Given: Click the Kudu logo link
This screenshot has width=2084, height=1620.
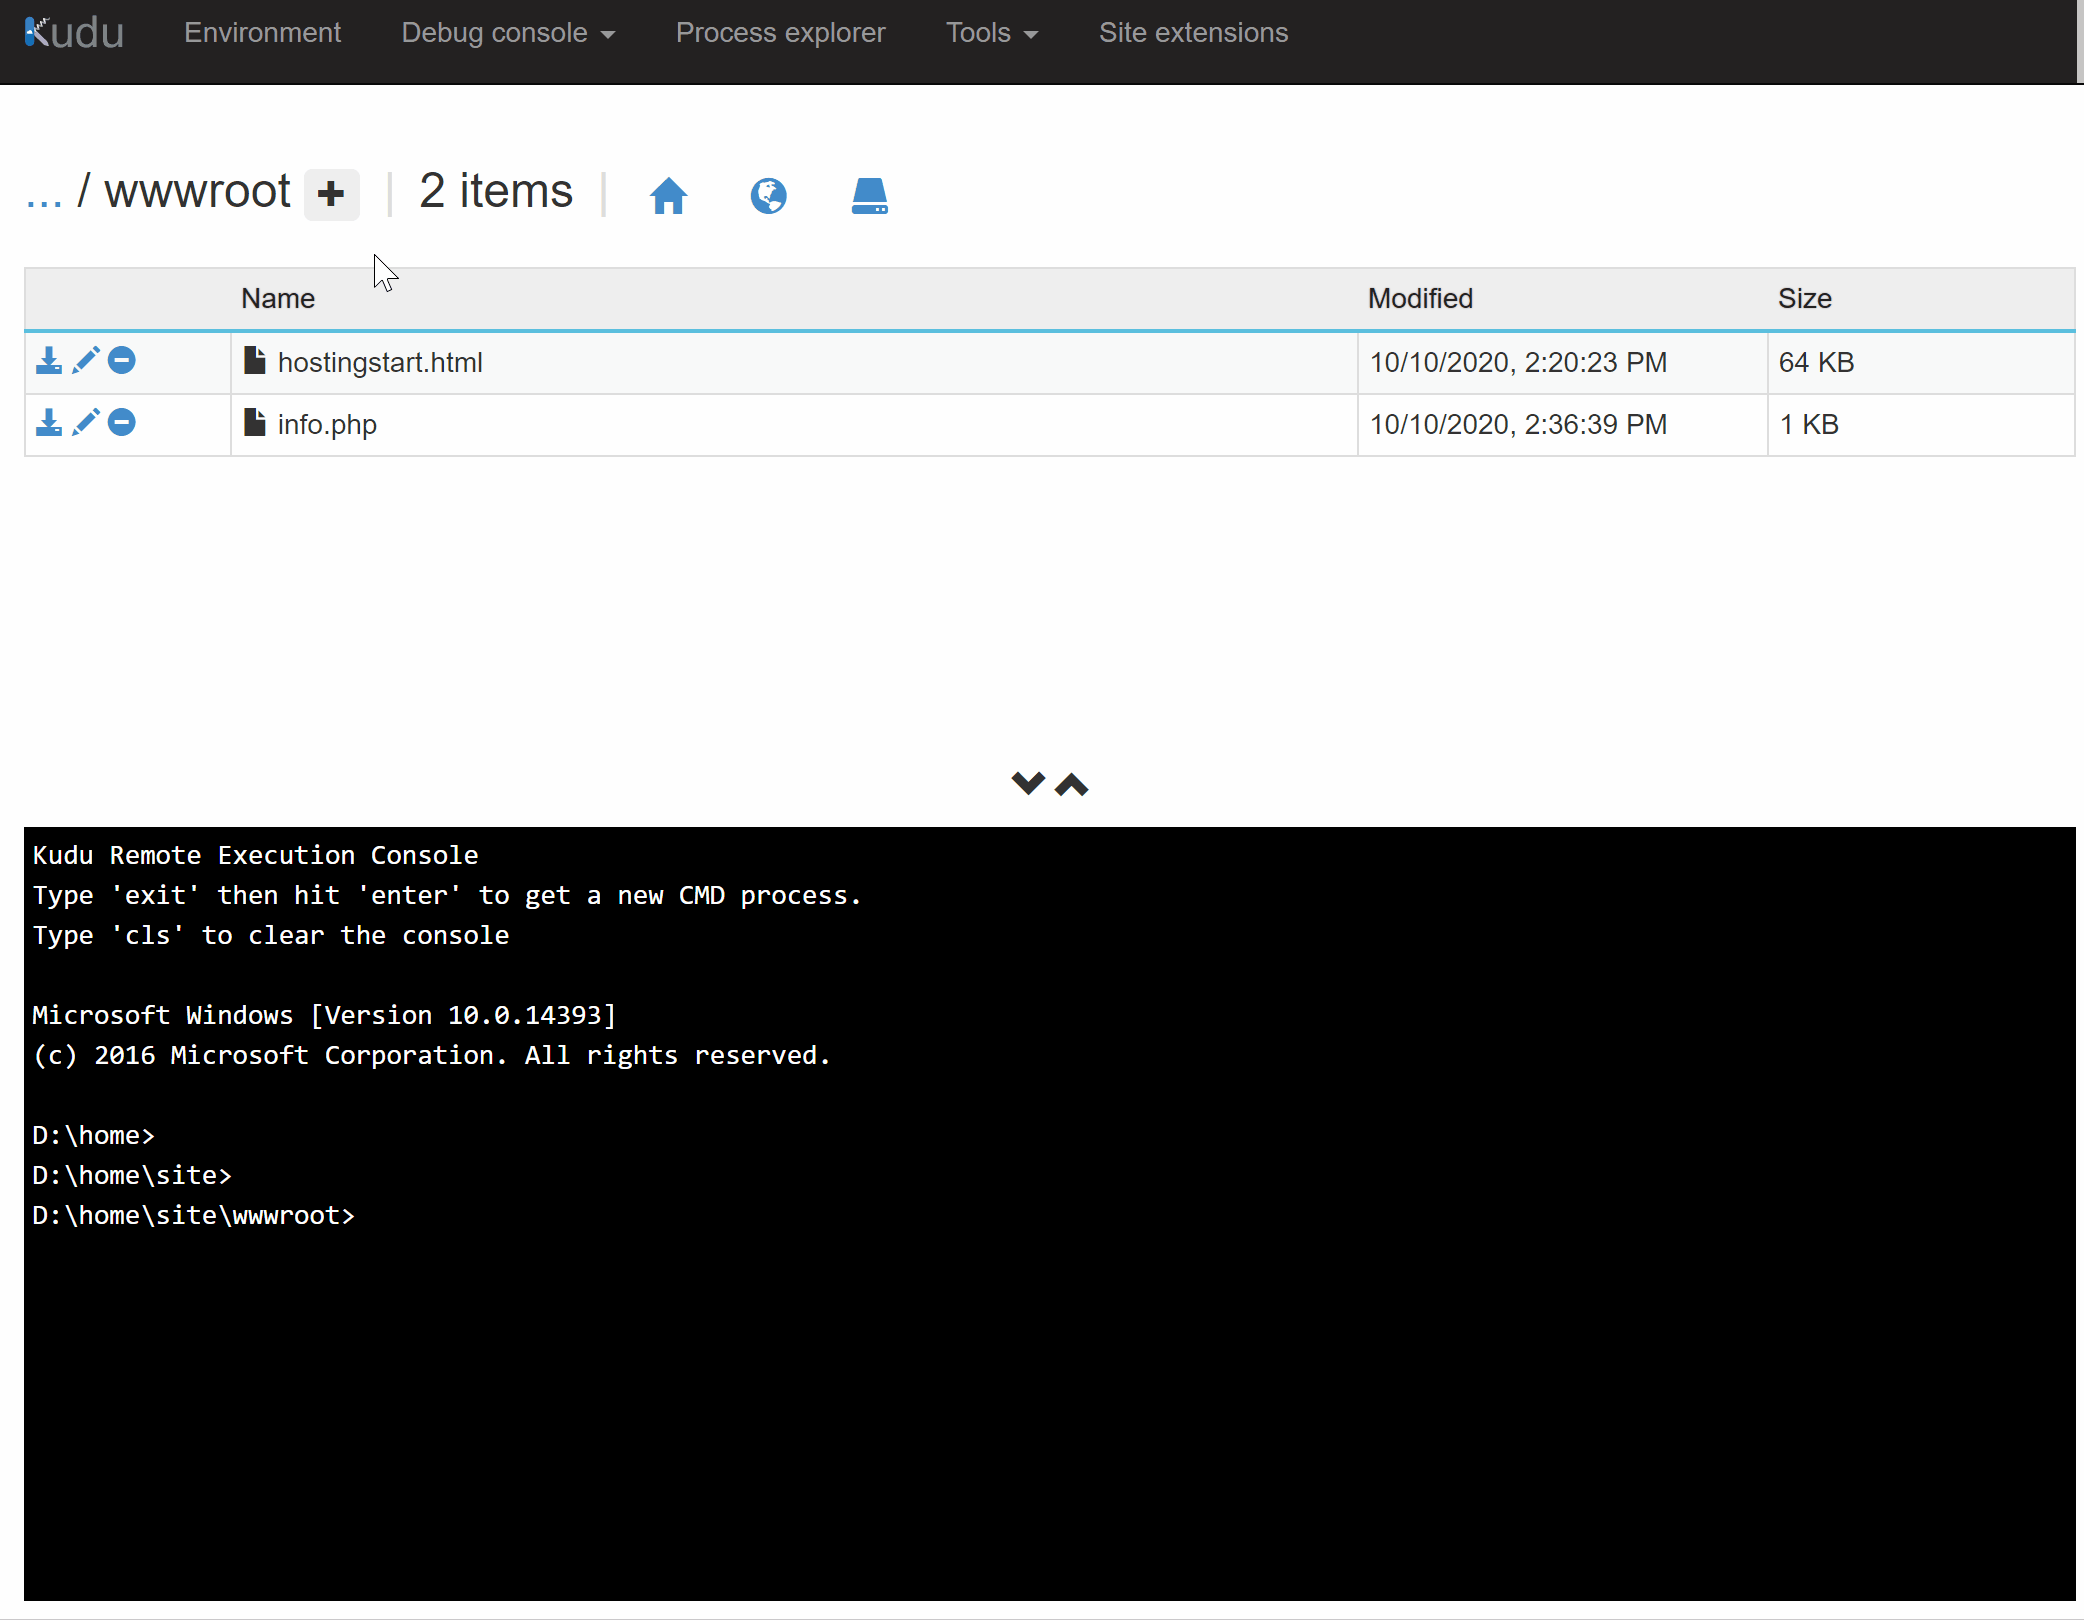Looking at the screenshot, I should 74,33.
